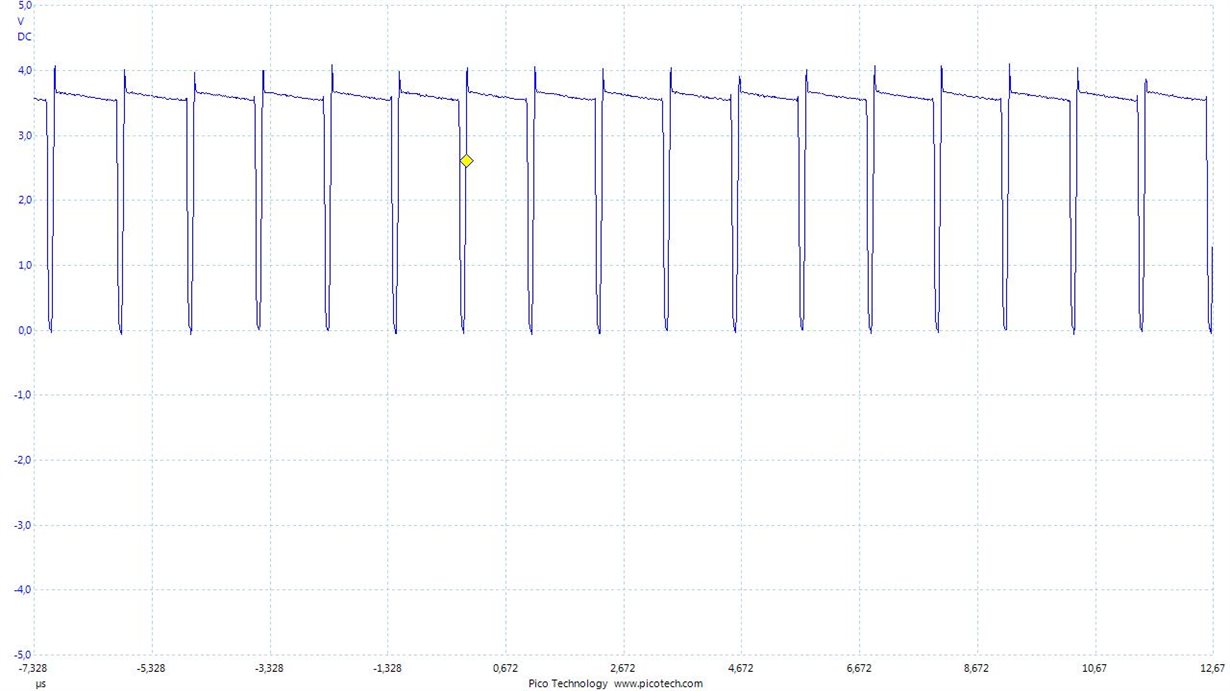The height and width of the screenshot is (691, 1230).
Task: Click the -1,0 voltage axis label
Action: [23, 395]
